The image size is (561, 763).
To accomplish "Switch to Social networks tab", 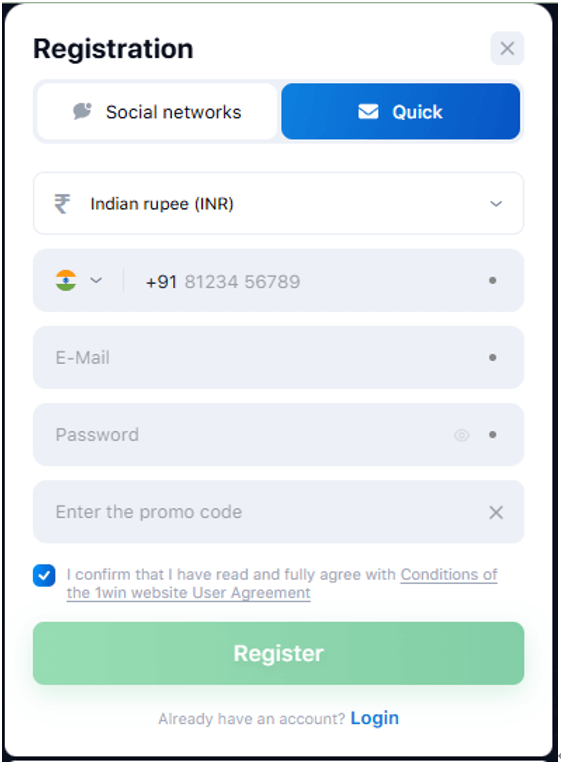I will point(157,111).
